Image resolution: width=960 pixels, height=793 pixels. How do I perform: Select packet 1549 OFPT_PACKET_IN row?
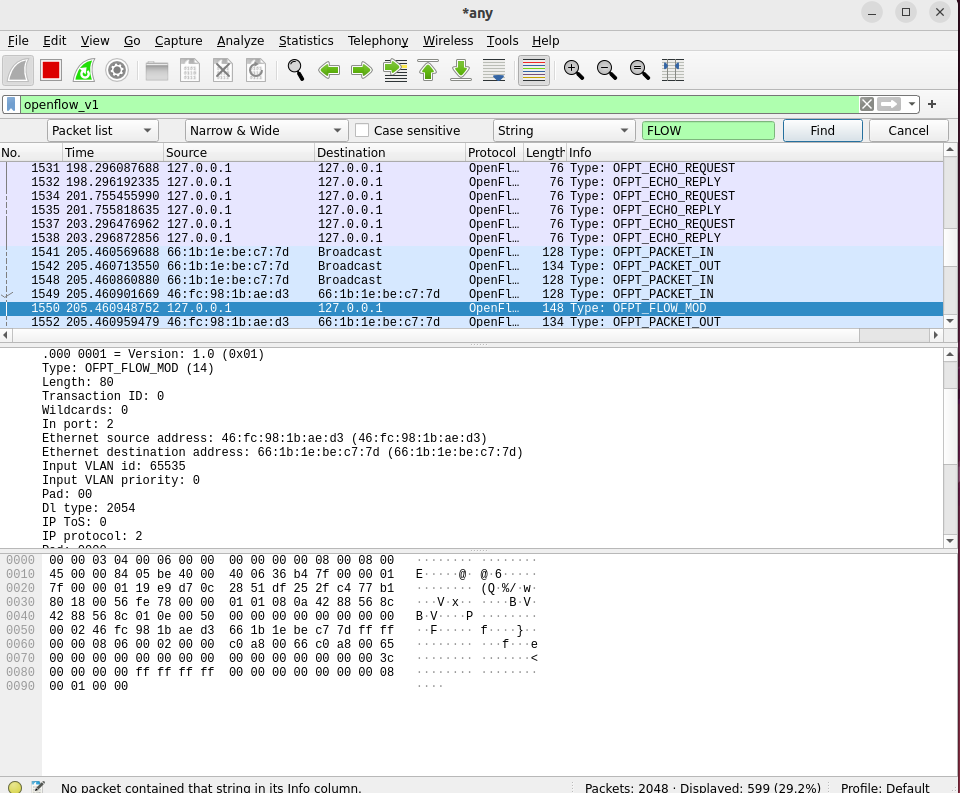click(x=471, y=294)
